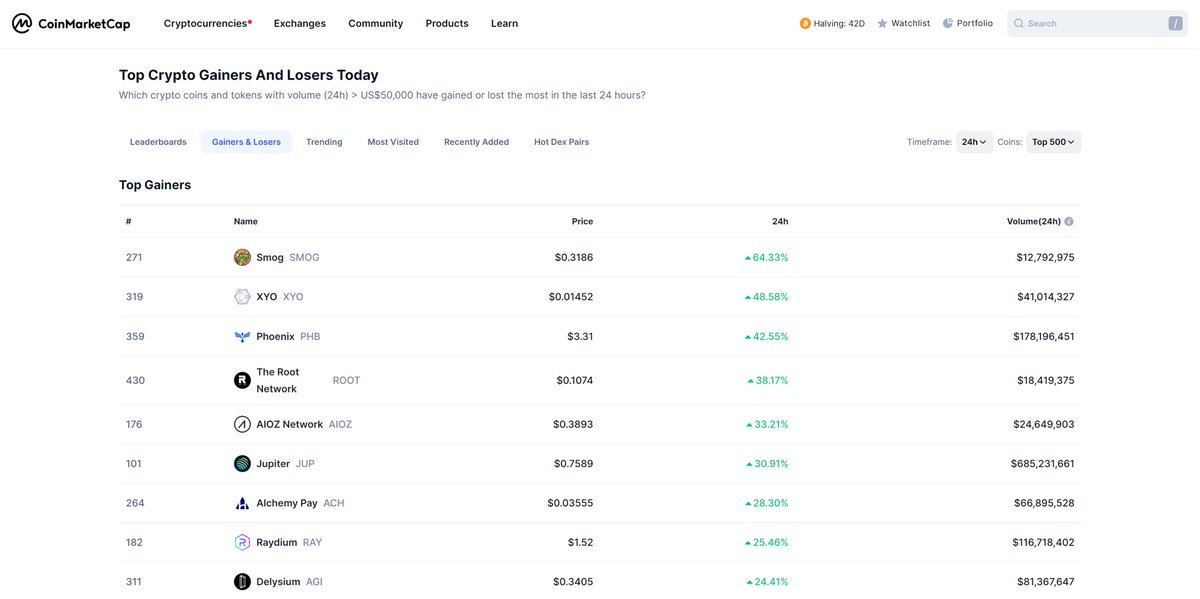Open the Timeframe 24h dropdown

975,142
